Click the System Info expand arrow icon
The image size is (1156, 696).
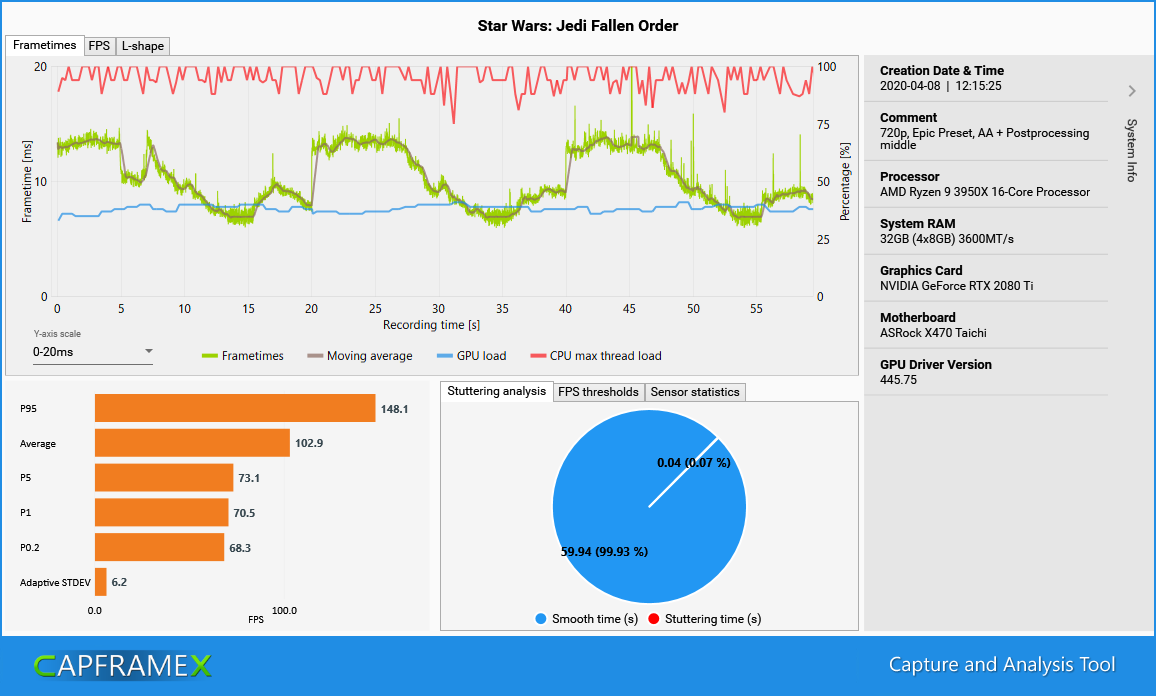pyautogui.click(x=1131, y=90)
